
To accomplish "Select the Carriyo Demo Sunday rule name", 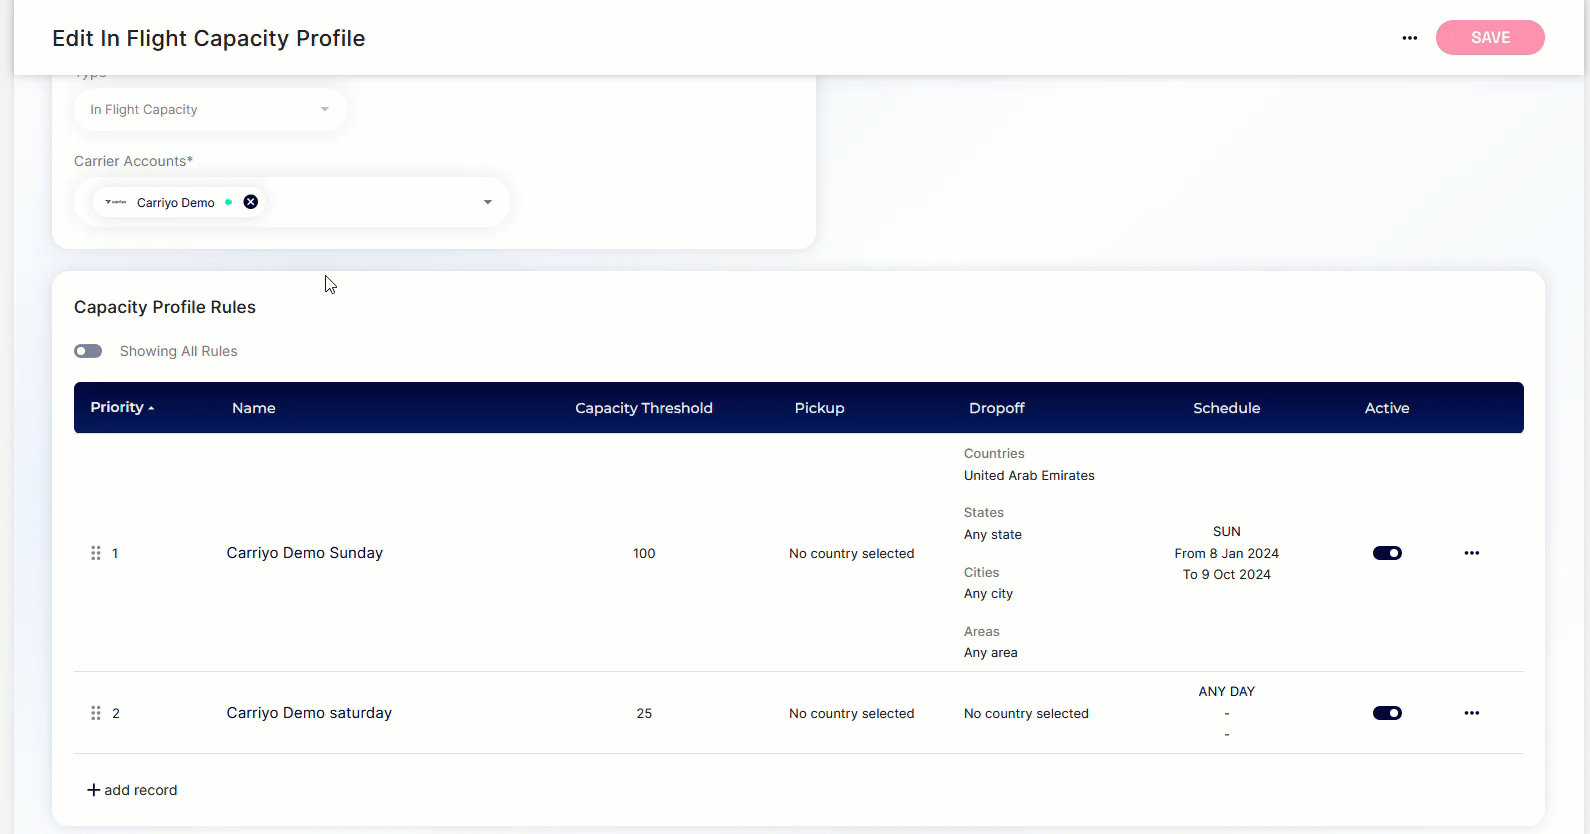I will [x=304, y=553].
